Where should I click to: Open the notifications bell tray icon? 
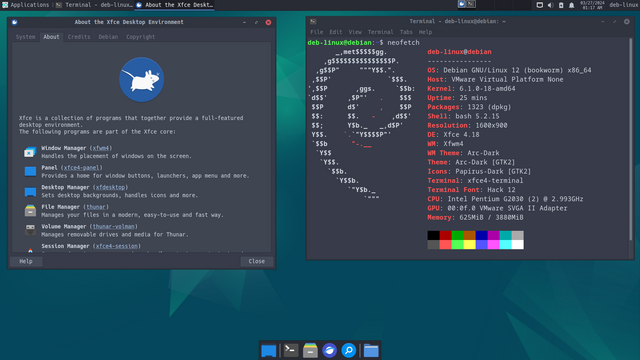pos(571,5)
